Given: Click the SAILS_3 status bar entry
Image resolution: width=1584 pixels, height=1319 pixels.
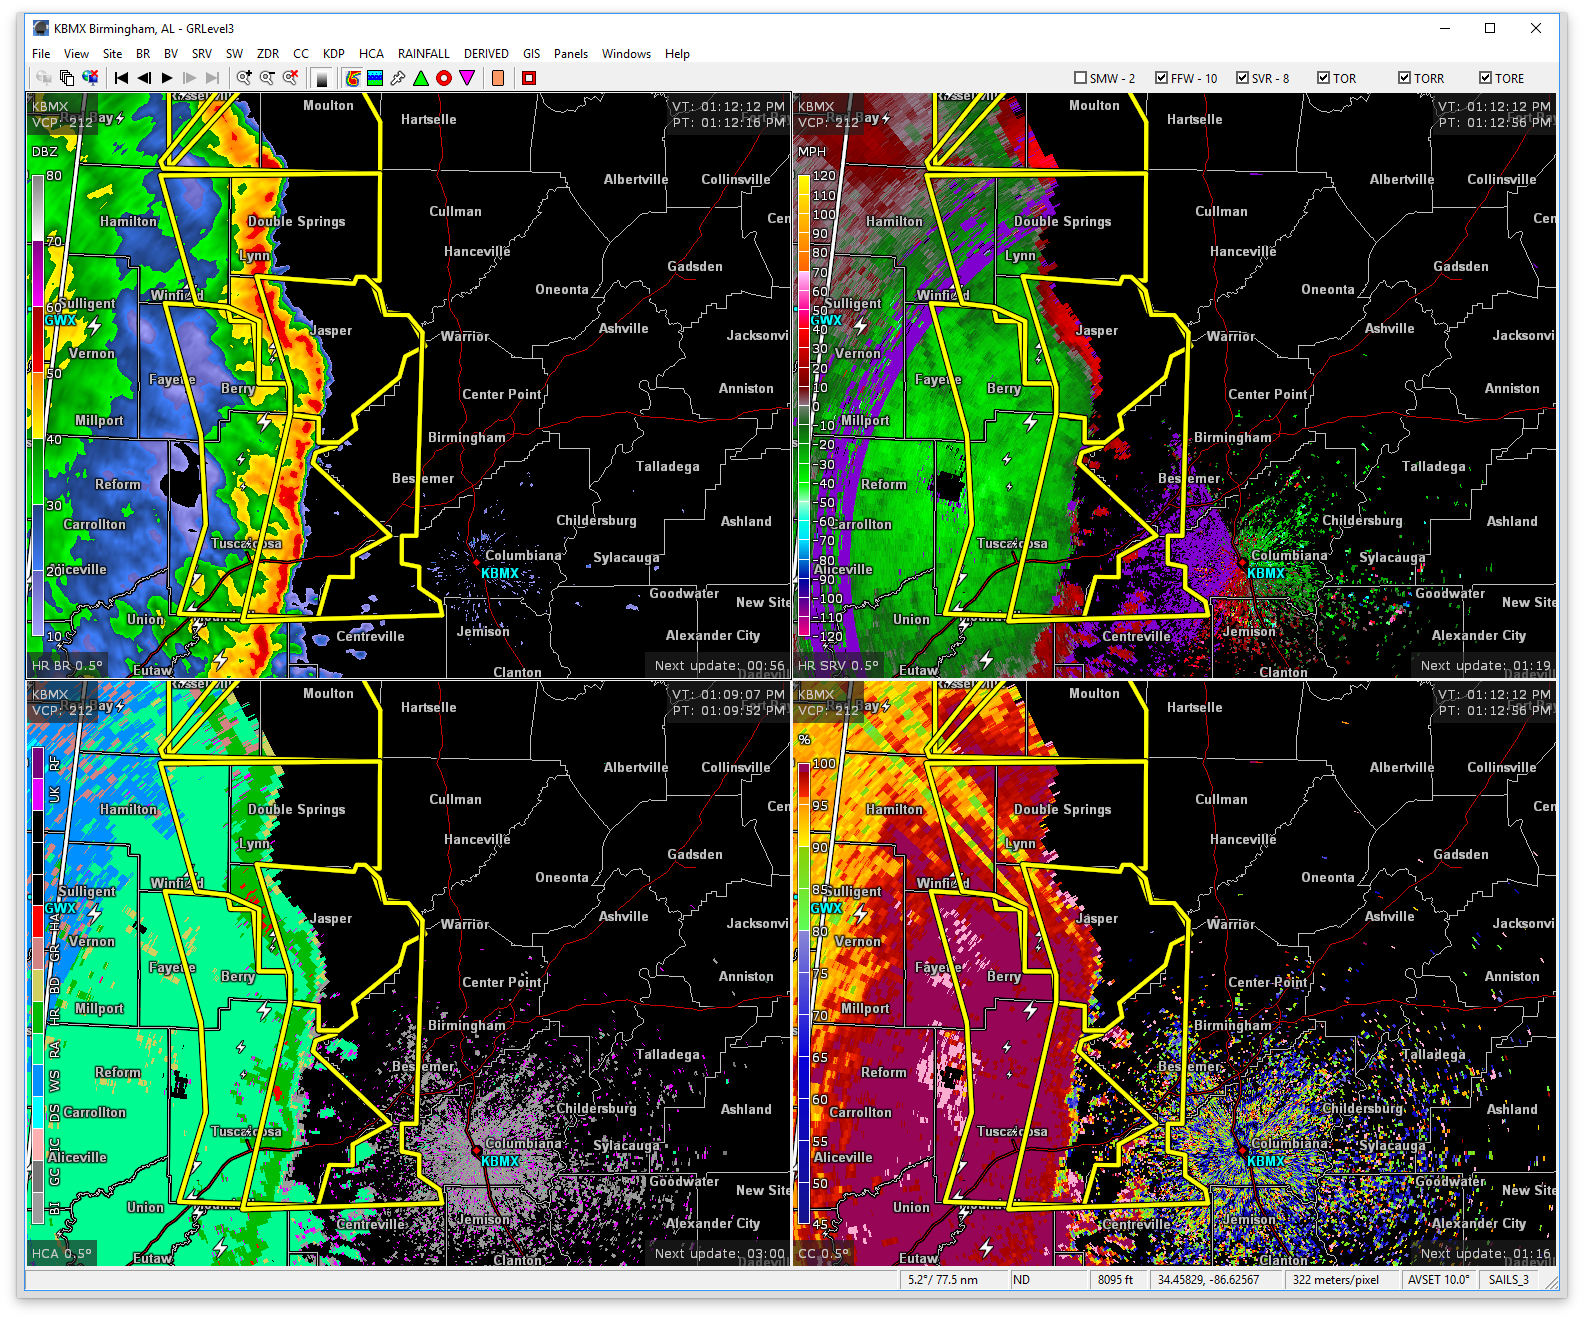Looking at the screenshot, I should pyautogui.click(x=1509, y=1279).
